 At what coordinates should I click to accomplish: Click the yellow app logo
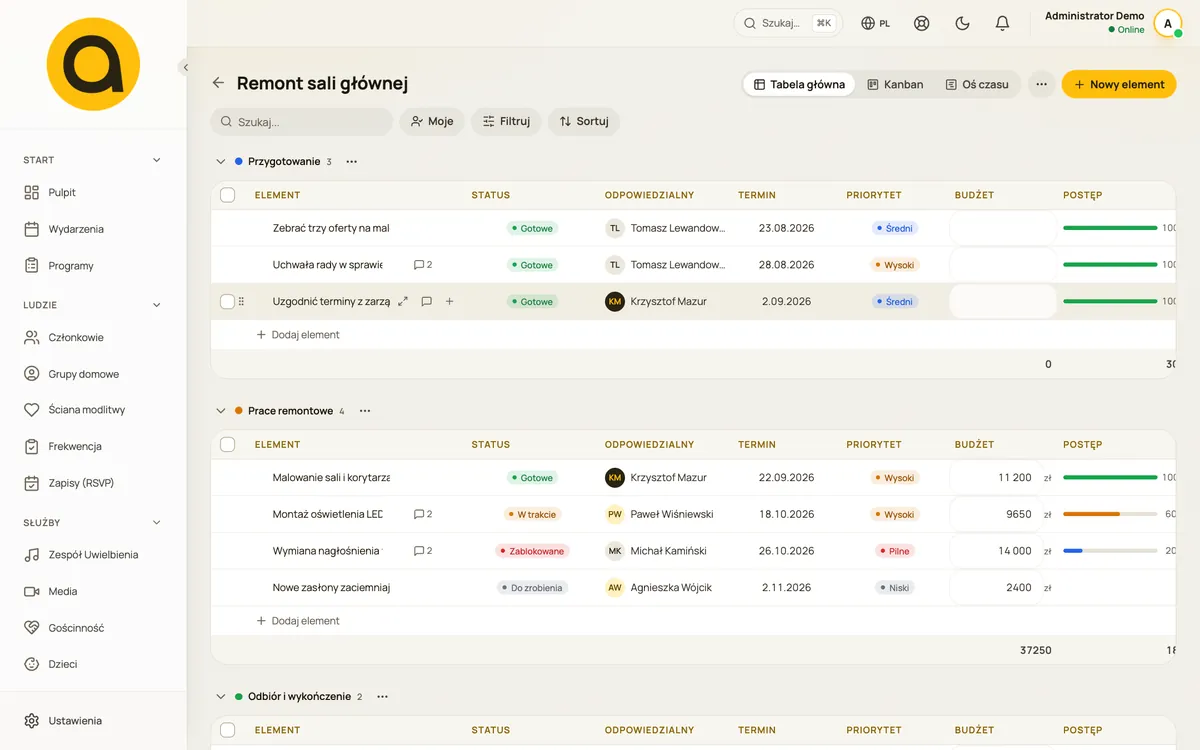[x=93, y=64]
